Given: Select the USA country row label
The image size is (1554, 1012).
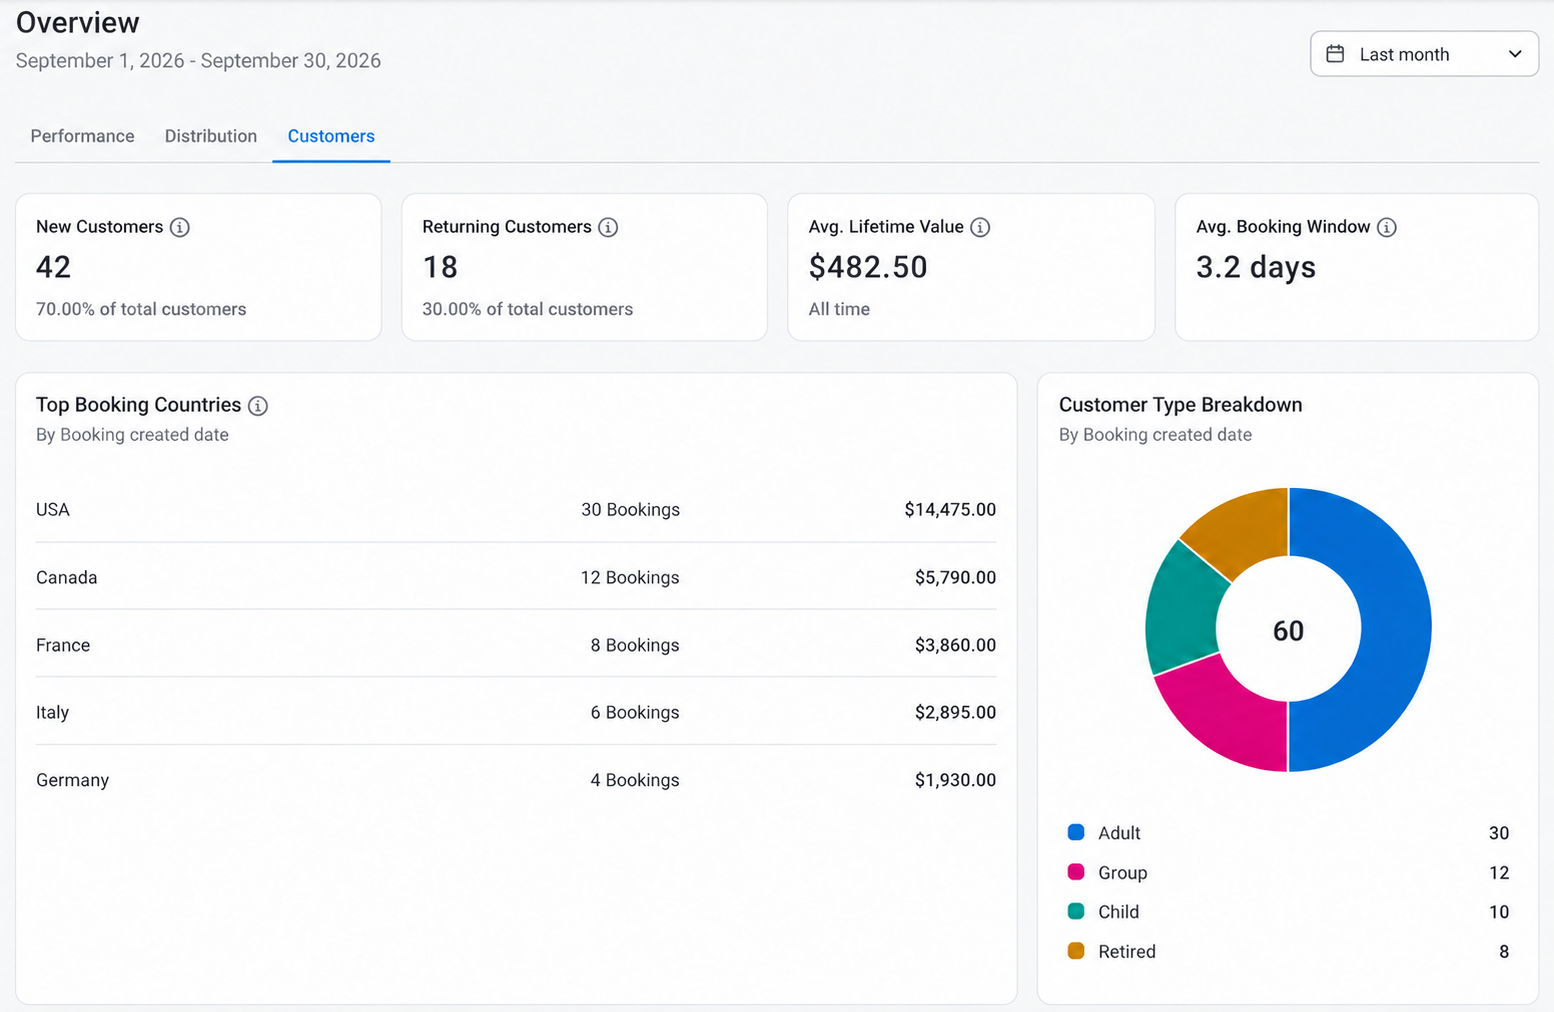Looking at the screenshot, I should (x=53, y=510).
